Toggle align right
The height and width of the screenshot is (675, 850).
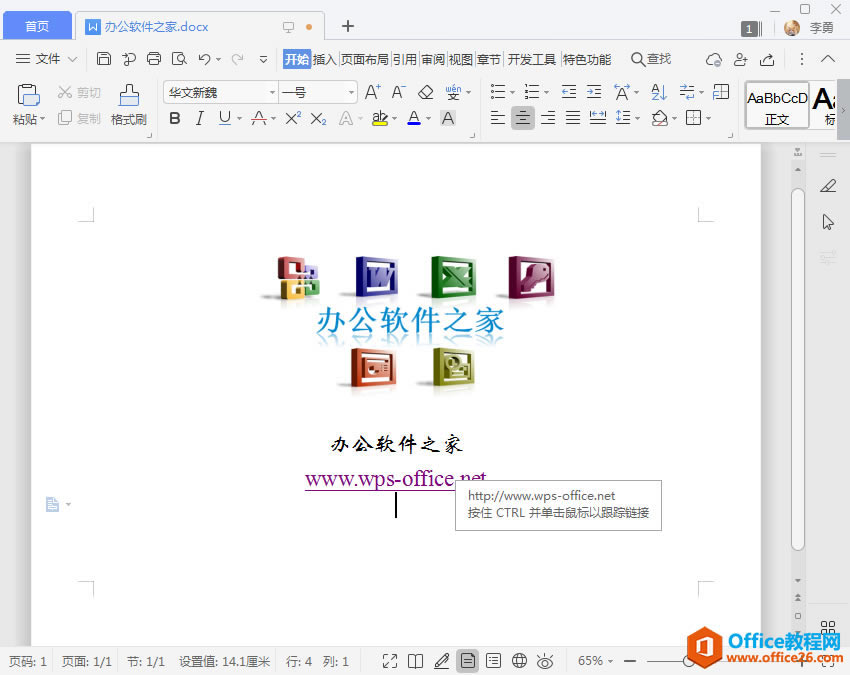coord(548,118)
